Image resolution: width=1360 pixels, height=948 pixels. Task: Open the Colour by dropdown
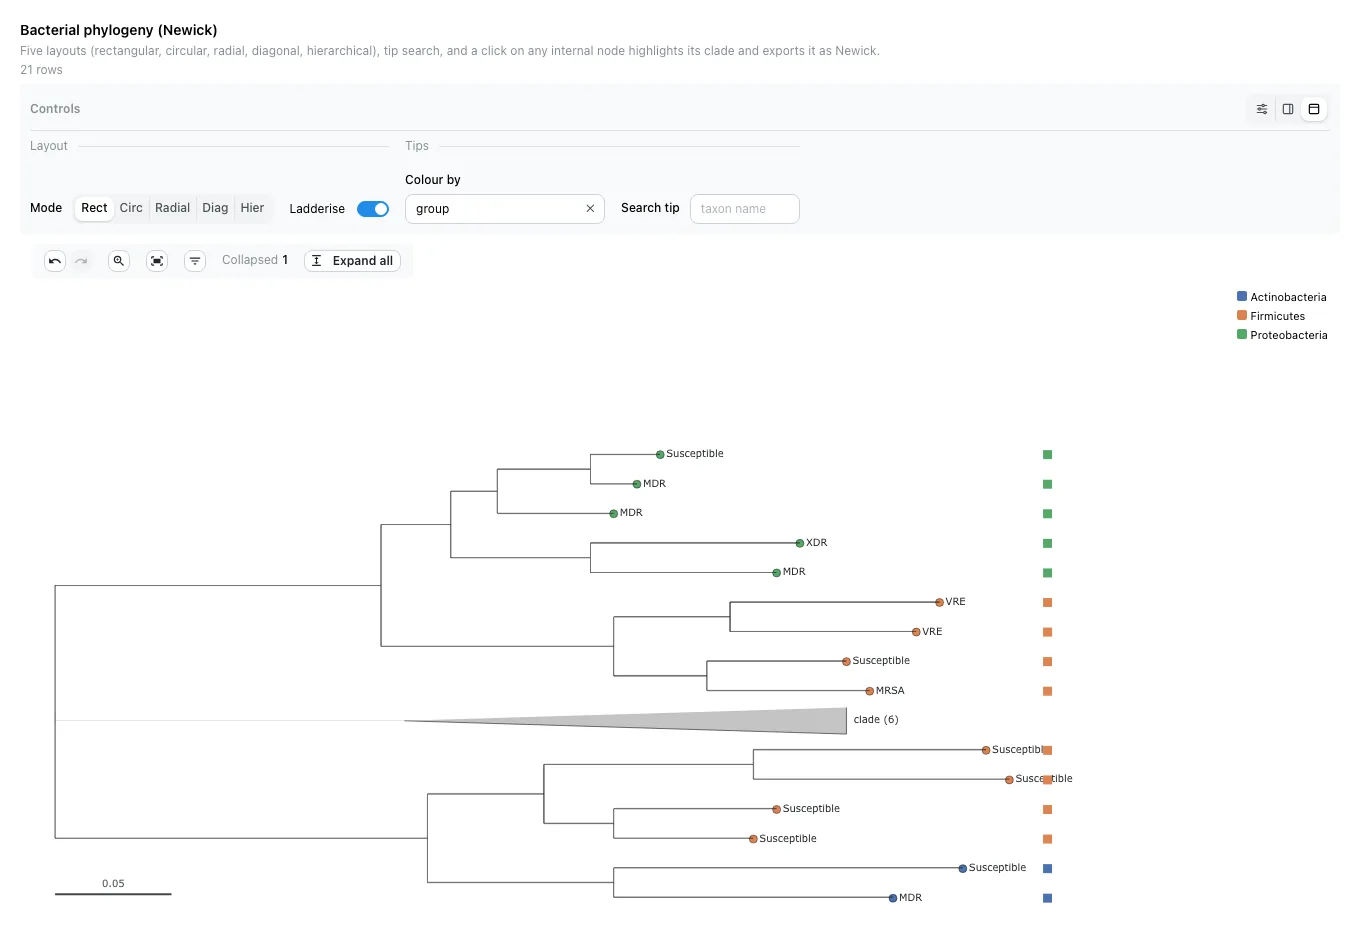[505, 209]
